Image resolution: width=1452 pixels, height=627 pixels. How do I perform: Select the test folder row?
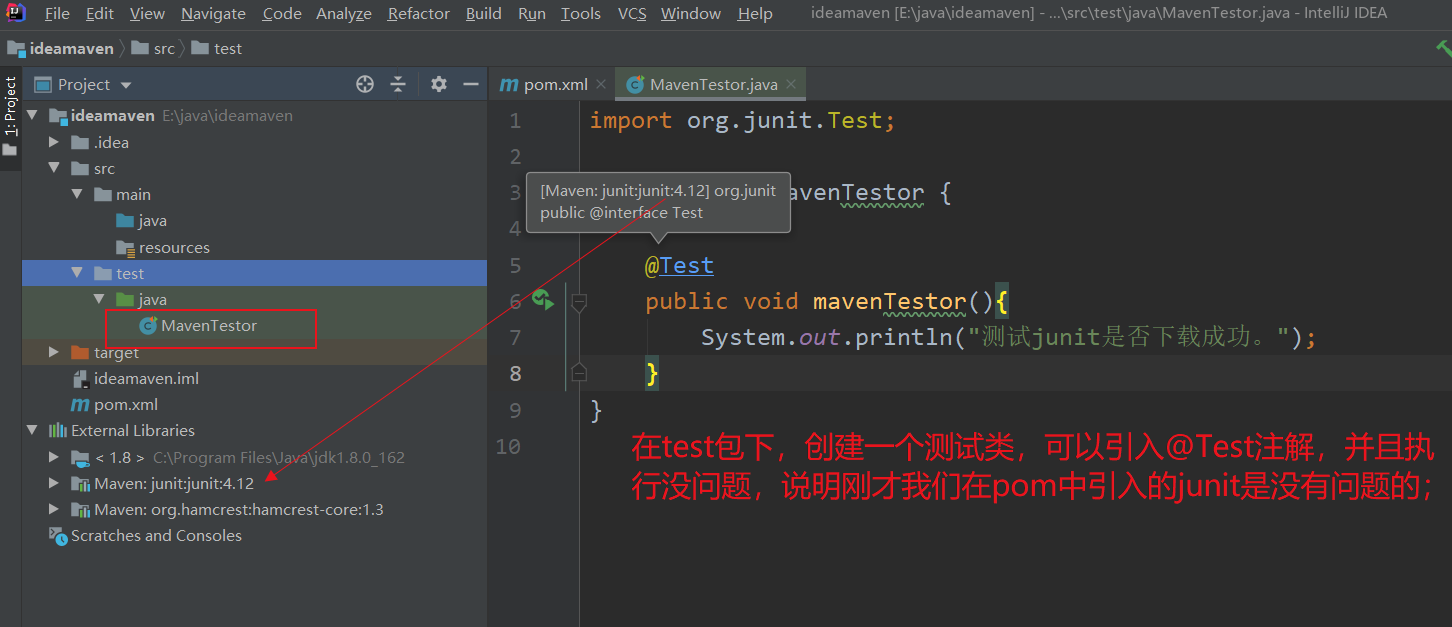click(254, 273)
